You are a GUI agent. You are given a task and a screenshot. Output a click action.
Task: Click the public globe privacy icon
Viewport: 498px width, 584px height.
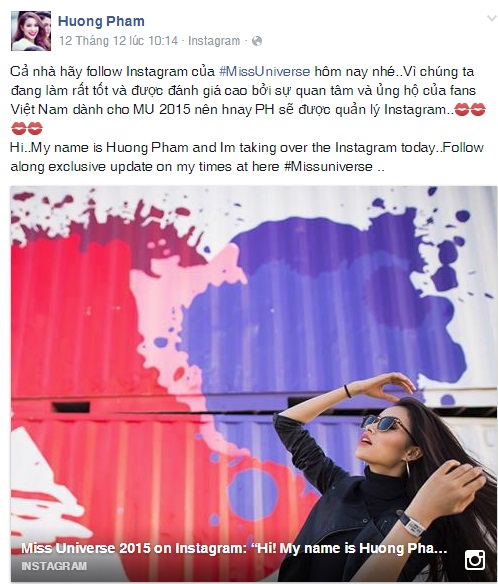pyautogui.click(x=257, y=41)
